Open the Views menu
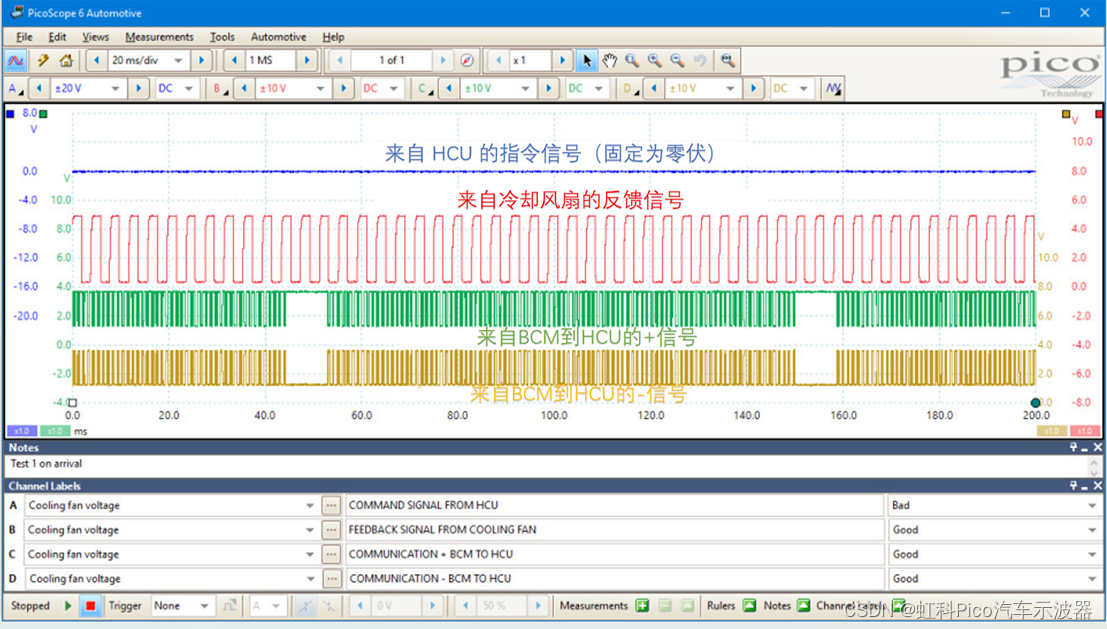The height and width of the screenshot is (629, 1107). click(x=95, y=37)
